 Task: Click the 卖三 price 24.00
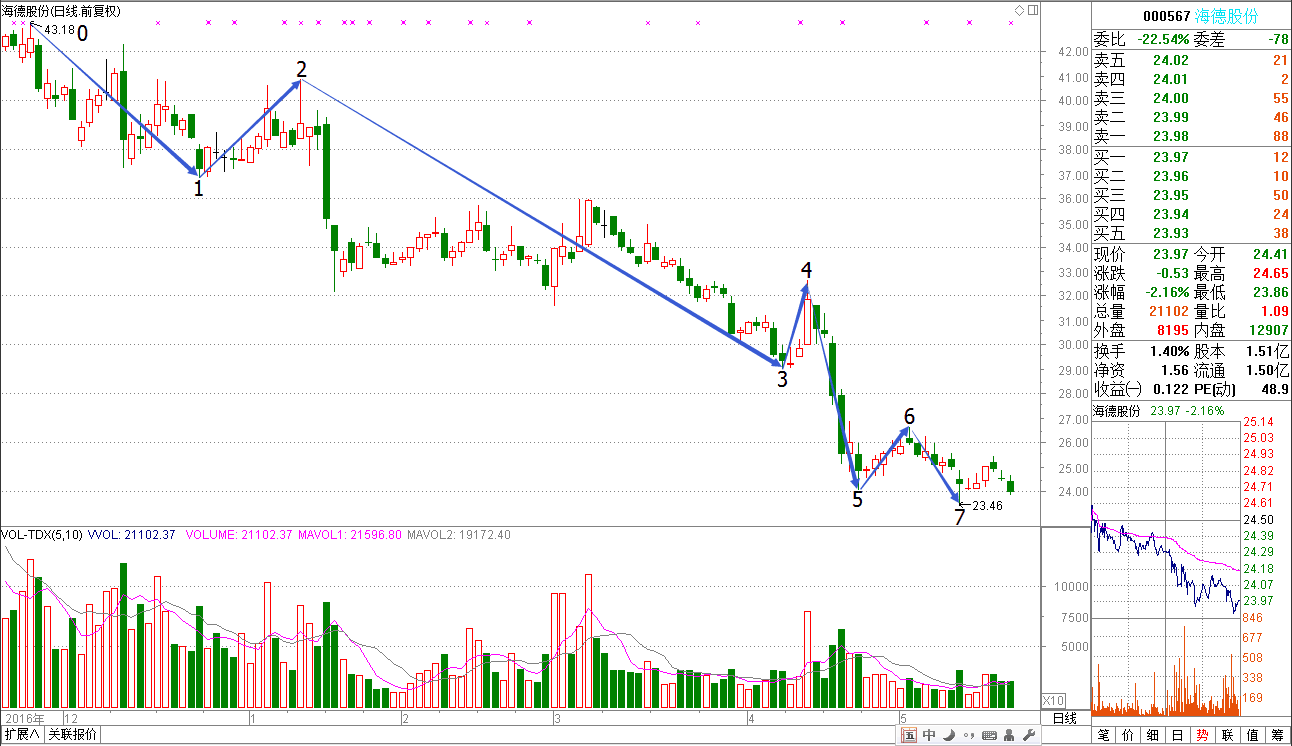tap(1170, 99)
